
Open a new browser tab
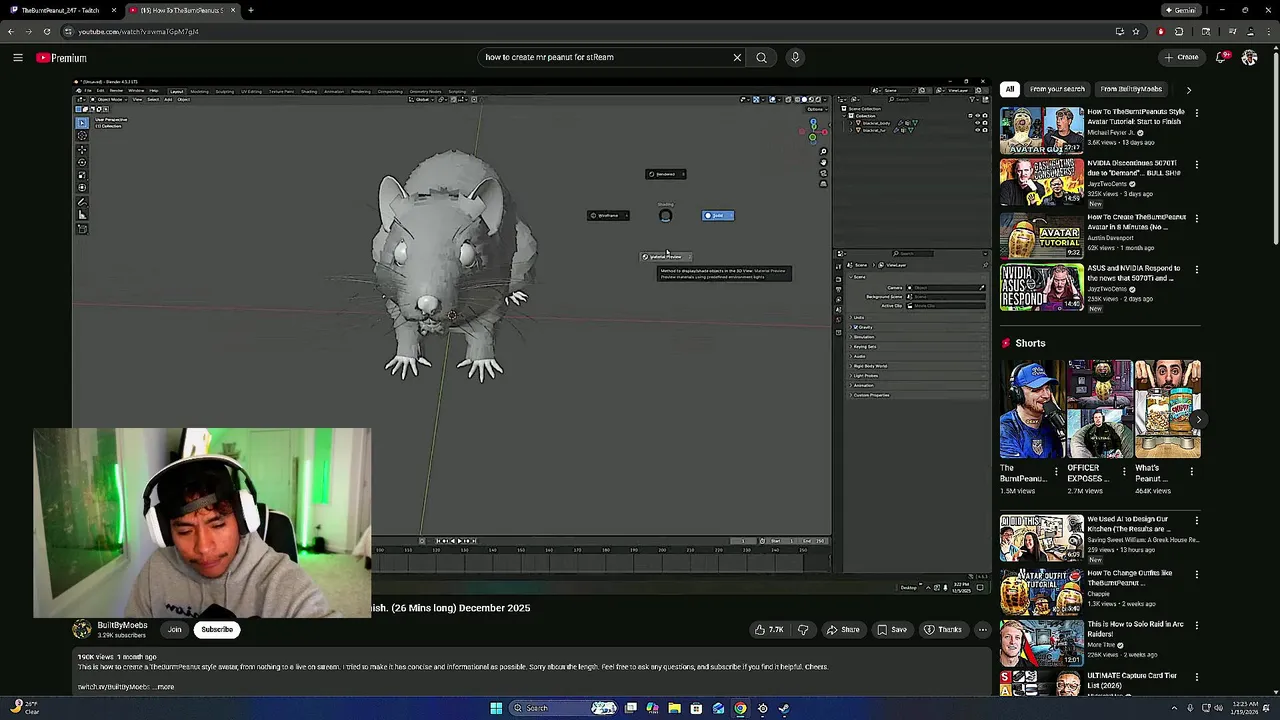tap(251, 10)
